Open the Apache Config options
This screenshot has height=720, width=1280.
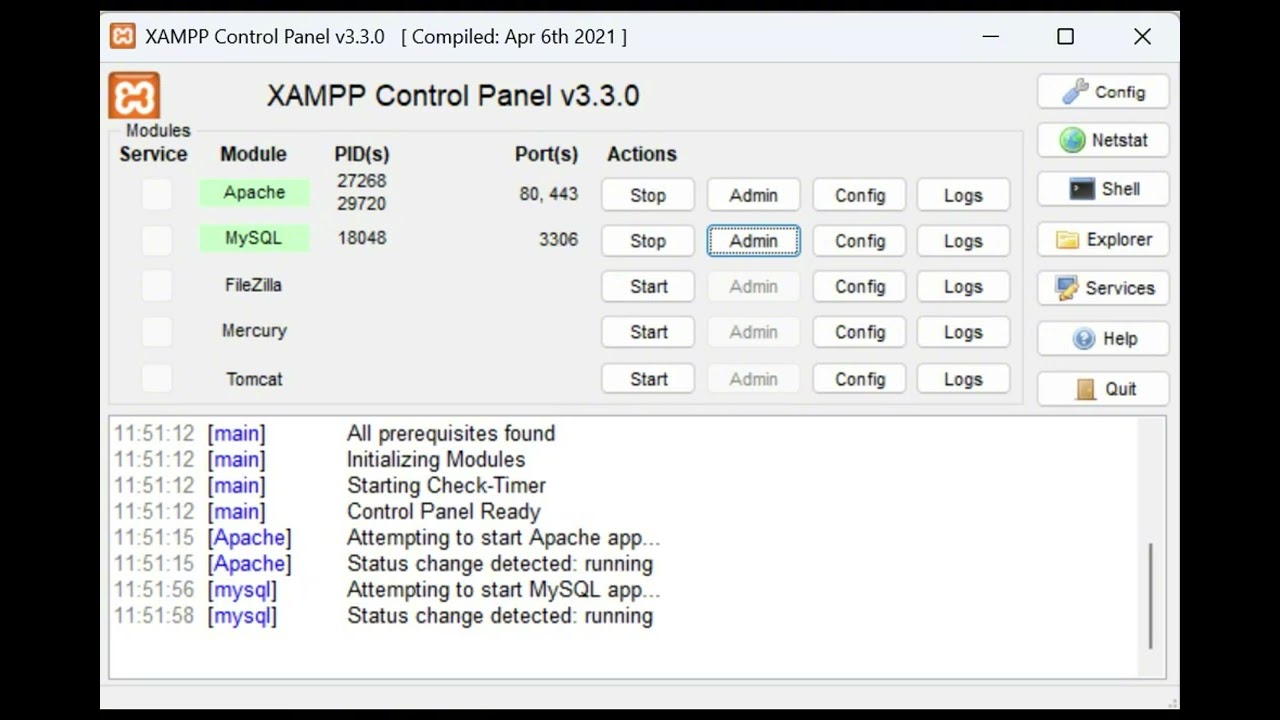click(x=860, y=195)
